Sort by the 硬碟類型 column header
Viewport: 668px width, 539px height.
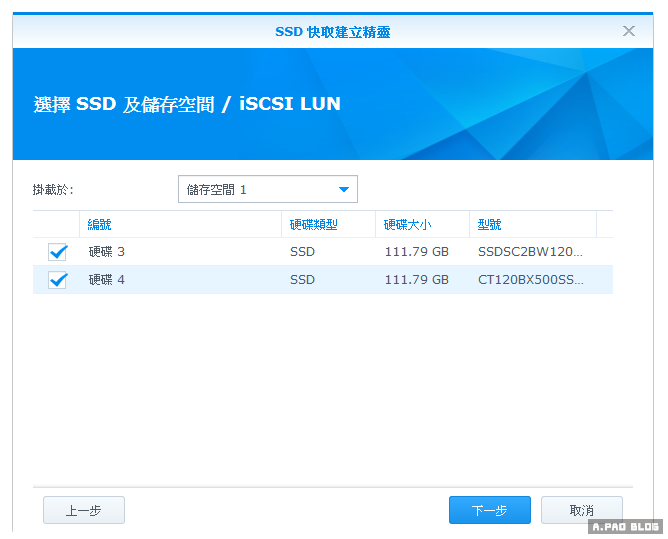click(x=314, y=224)
